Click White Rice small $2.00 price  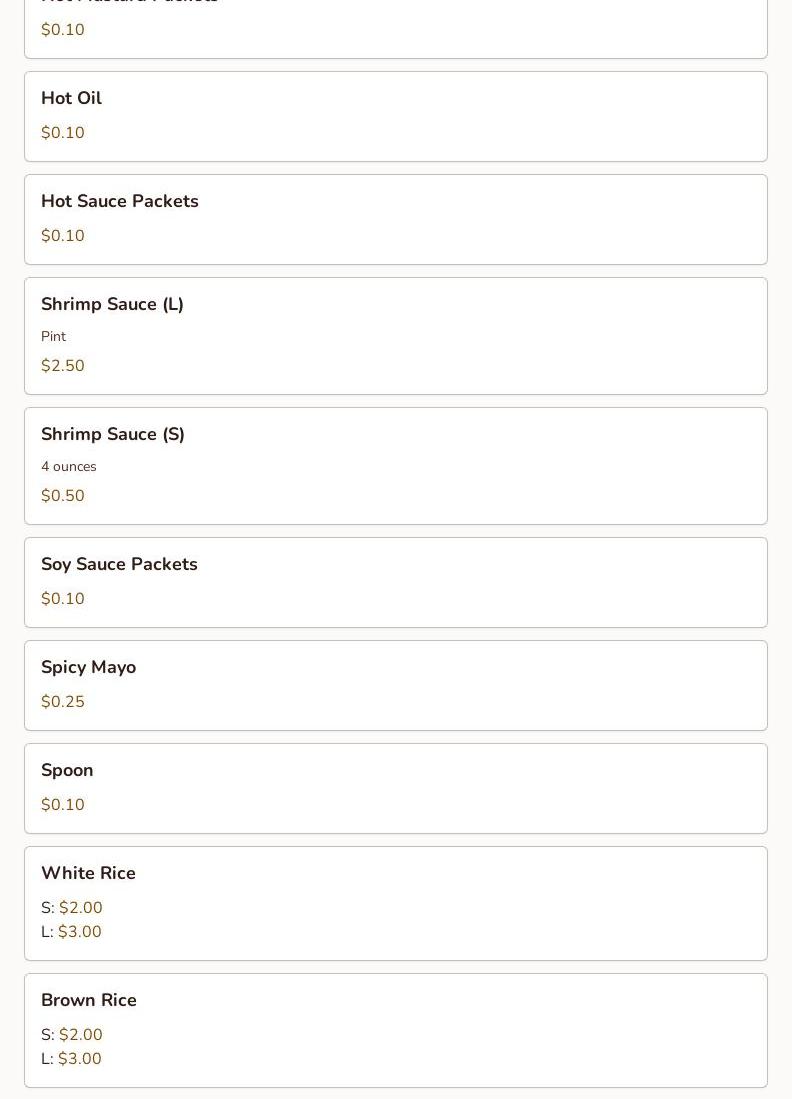81,908
